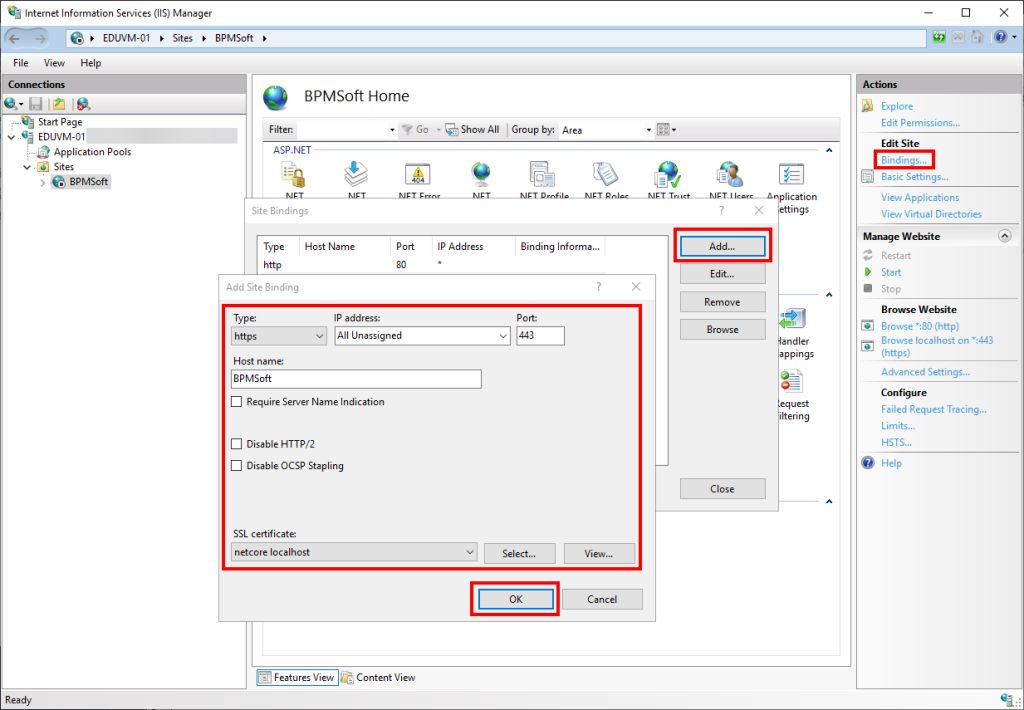Open Advanced Settings... in Actions pane
The width and height of the screenshot is (1024, 710).
tap(925, 372)
